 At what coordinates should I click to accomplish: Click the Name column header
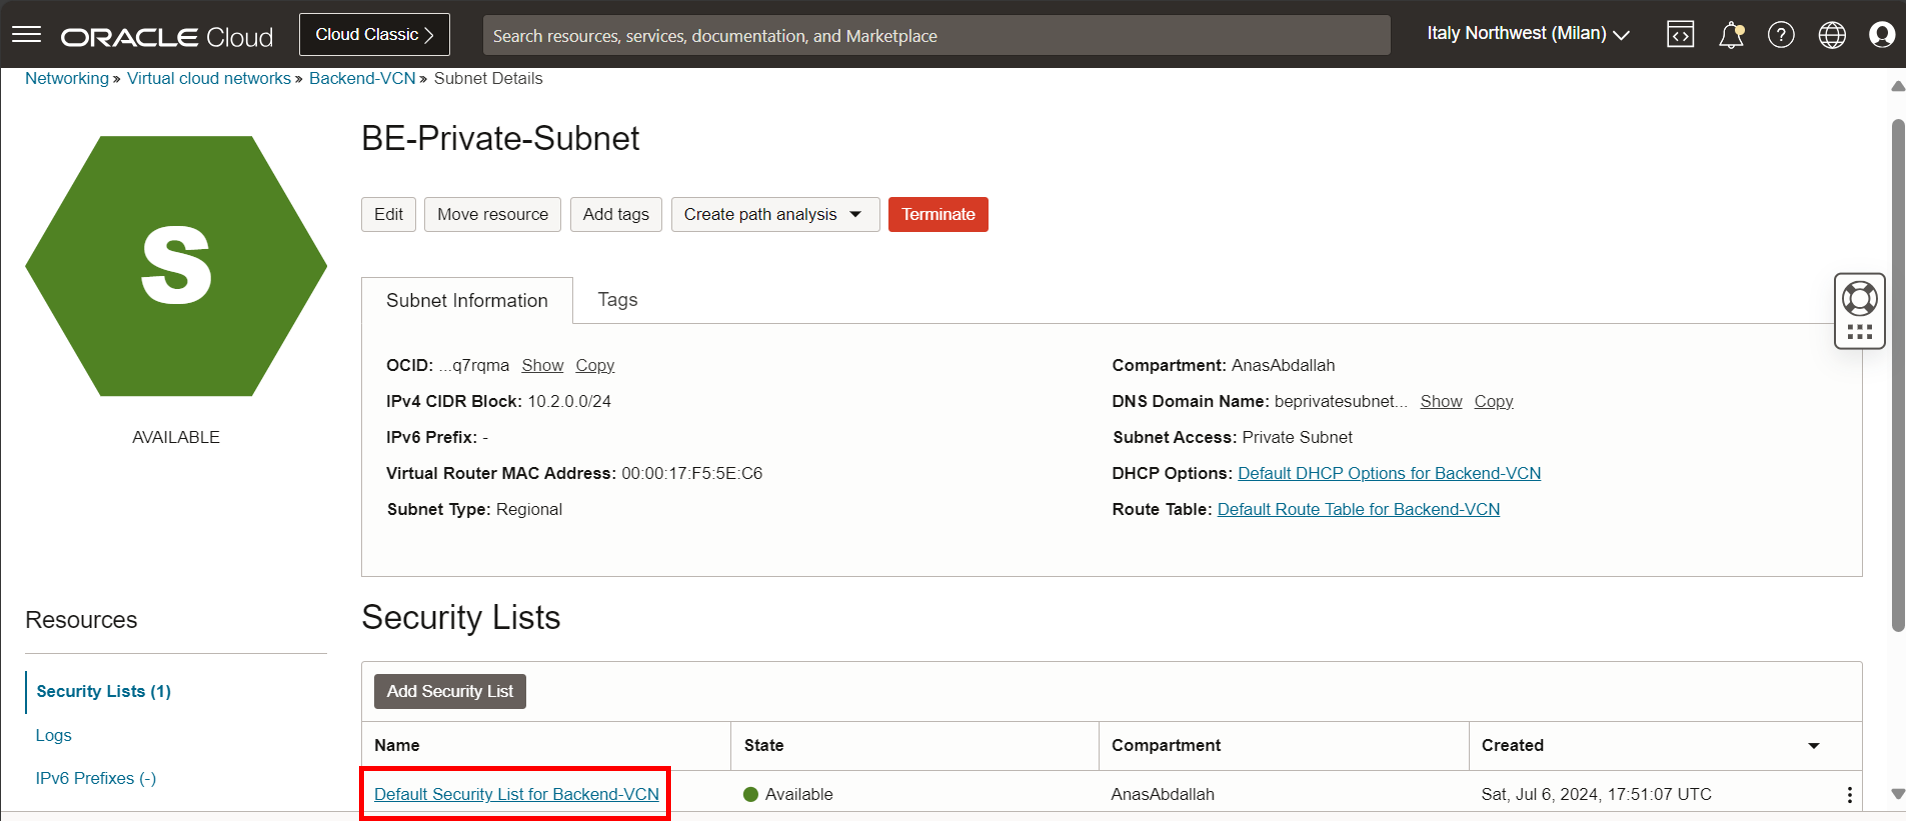tap(546, 746)
